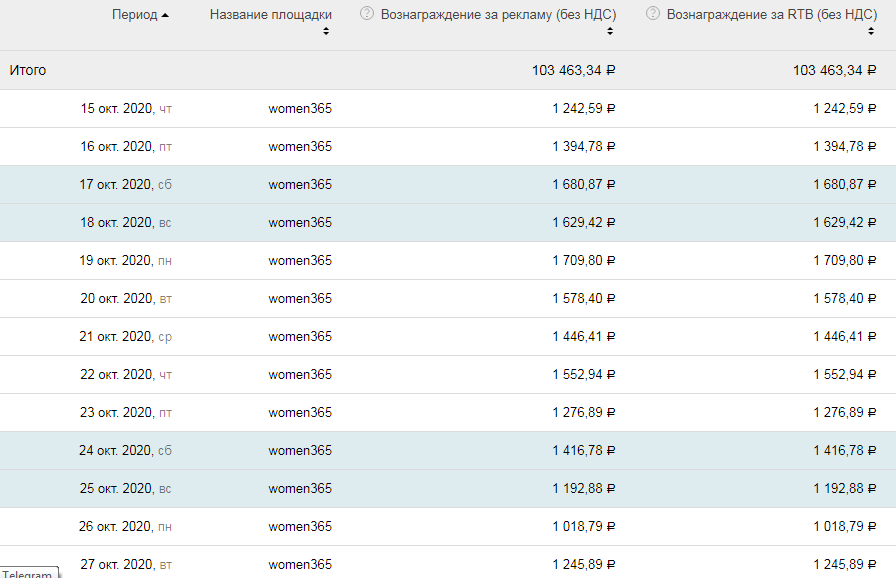
Task: Click the "Итого" total row label
Action: pyautogui.click(x=28, y=71)
